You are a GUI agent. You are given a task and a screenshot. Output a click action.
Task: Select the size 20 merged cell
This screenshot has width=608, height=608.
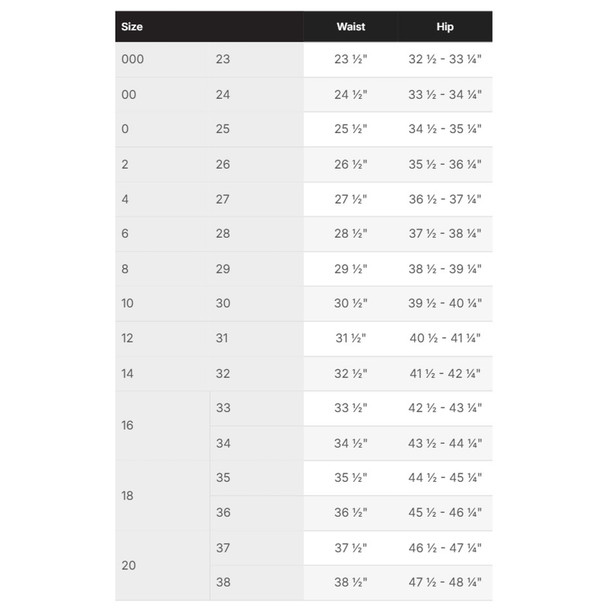[x=128, y=565]
